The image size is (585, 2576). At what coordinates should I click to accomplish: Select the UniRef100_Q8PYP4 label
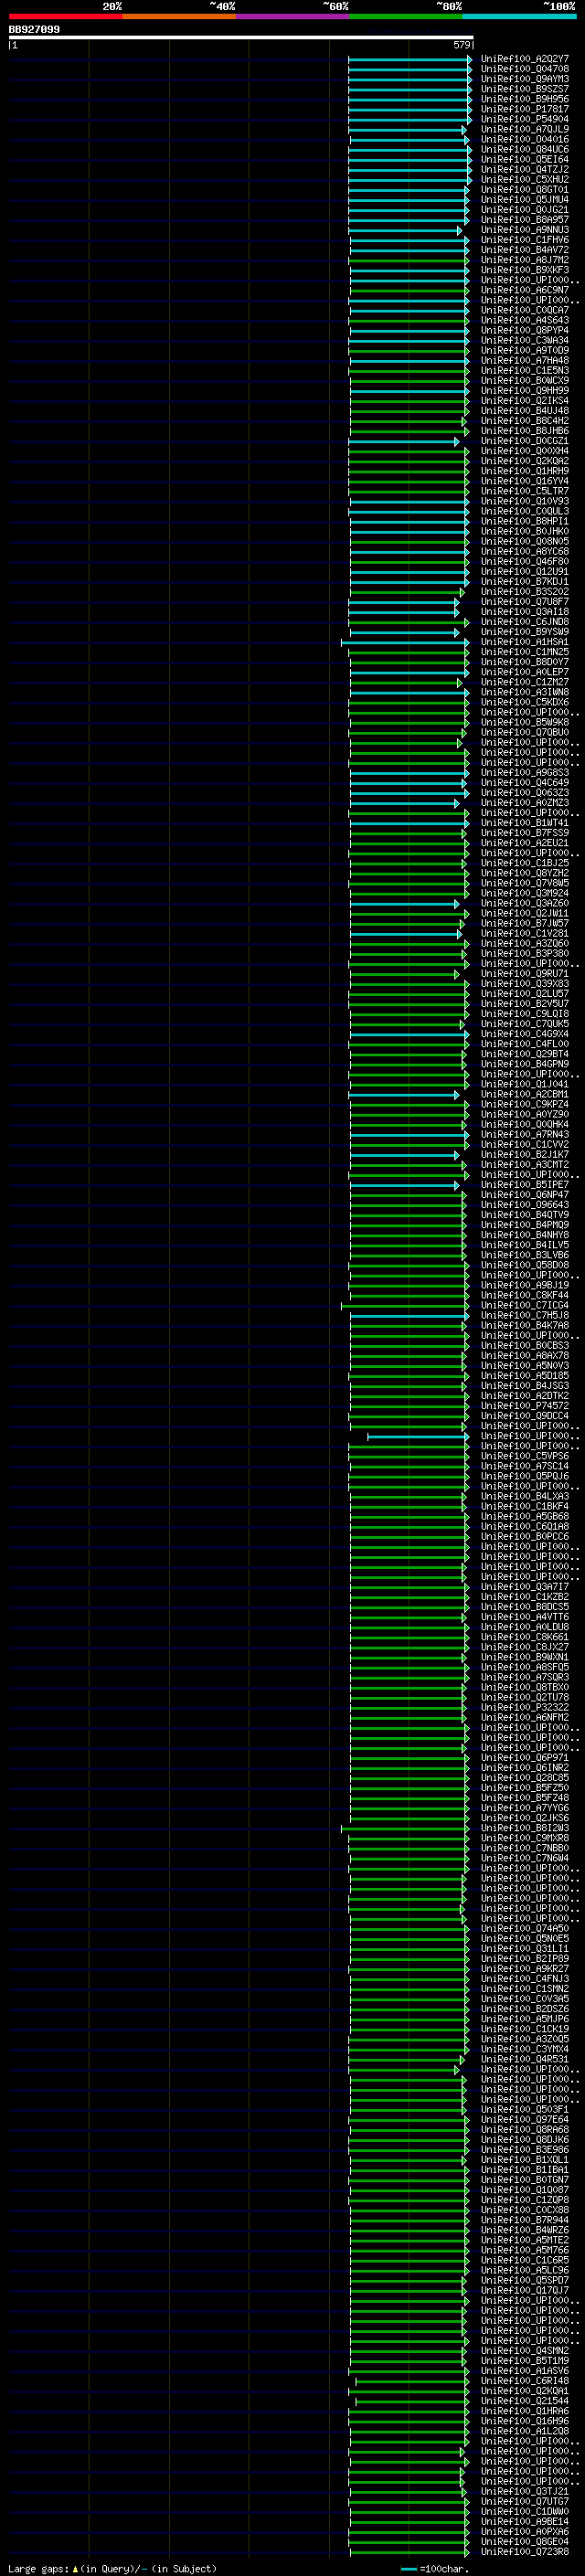point(524,330)
